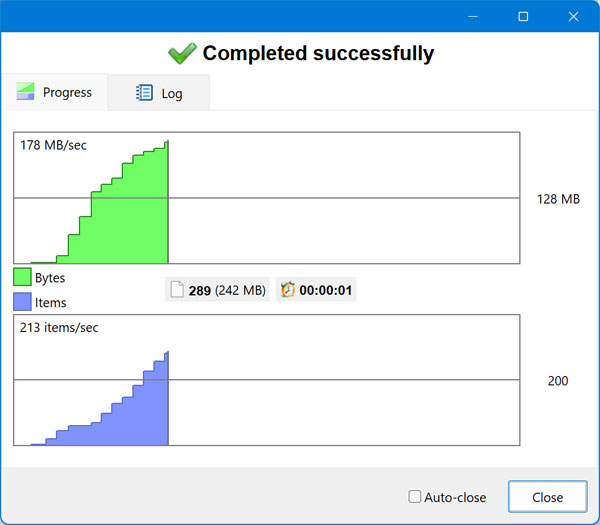600x525 pixels.
Task: Click the stopwatch icon beside elapsed time
Action: (288, 290)
